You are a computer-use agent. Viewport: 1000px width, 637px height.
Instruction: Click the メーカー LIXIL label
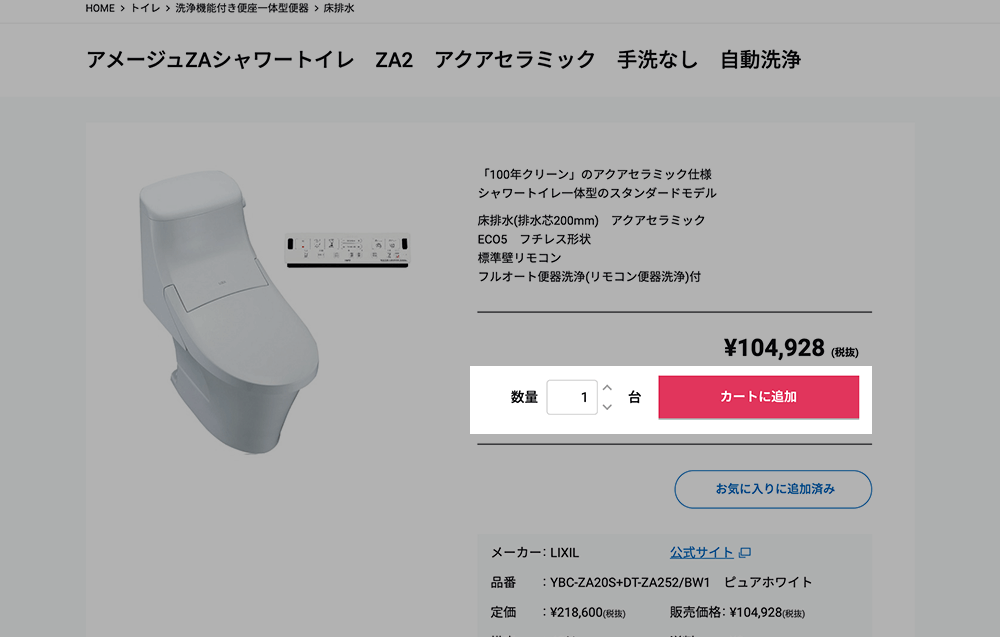[x=534, y=553]
